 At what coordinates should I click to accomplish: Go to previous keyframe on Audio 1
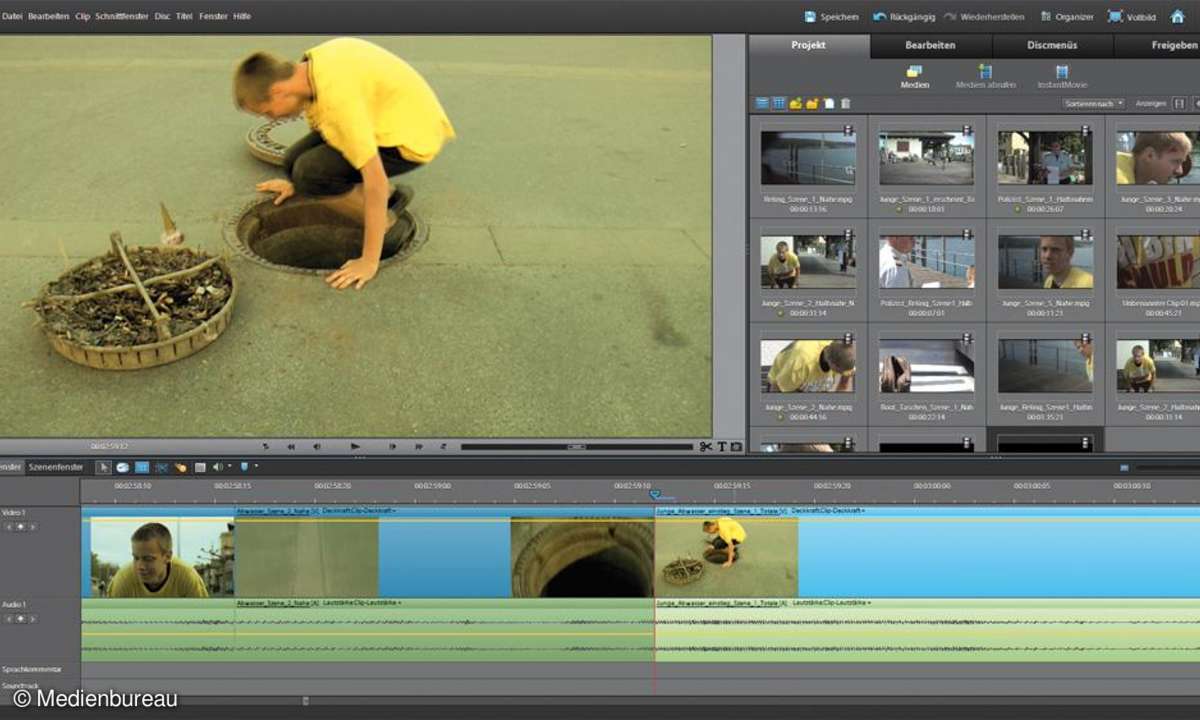9,619
